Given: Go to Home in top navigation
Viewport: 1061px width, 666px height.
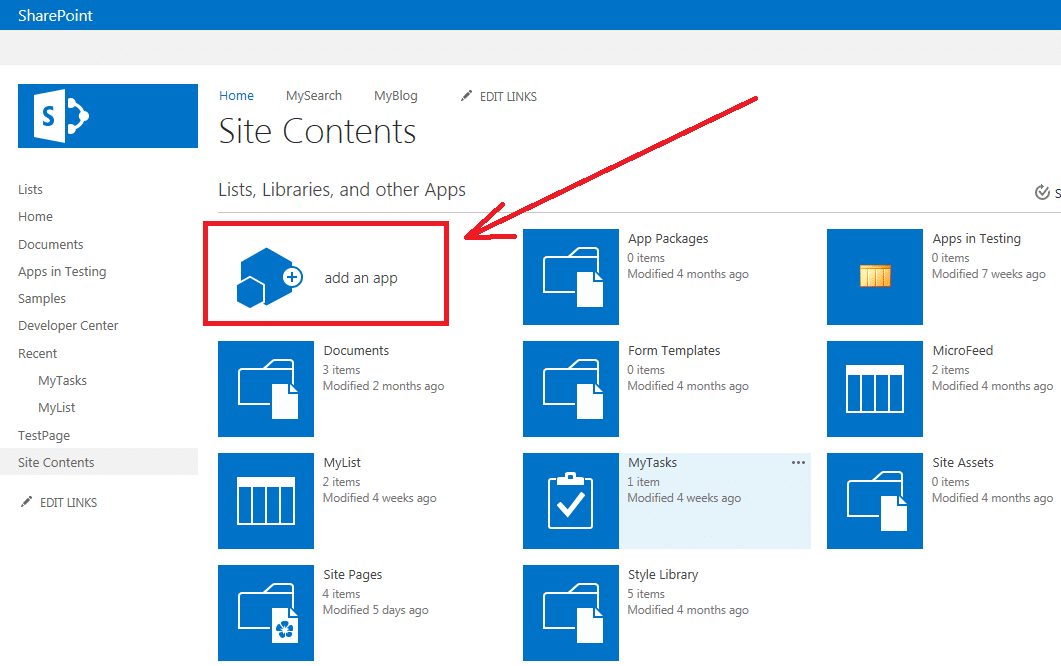Looking at the screenshot, I should click(x=236, y=95).
